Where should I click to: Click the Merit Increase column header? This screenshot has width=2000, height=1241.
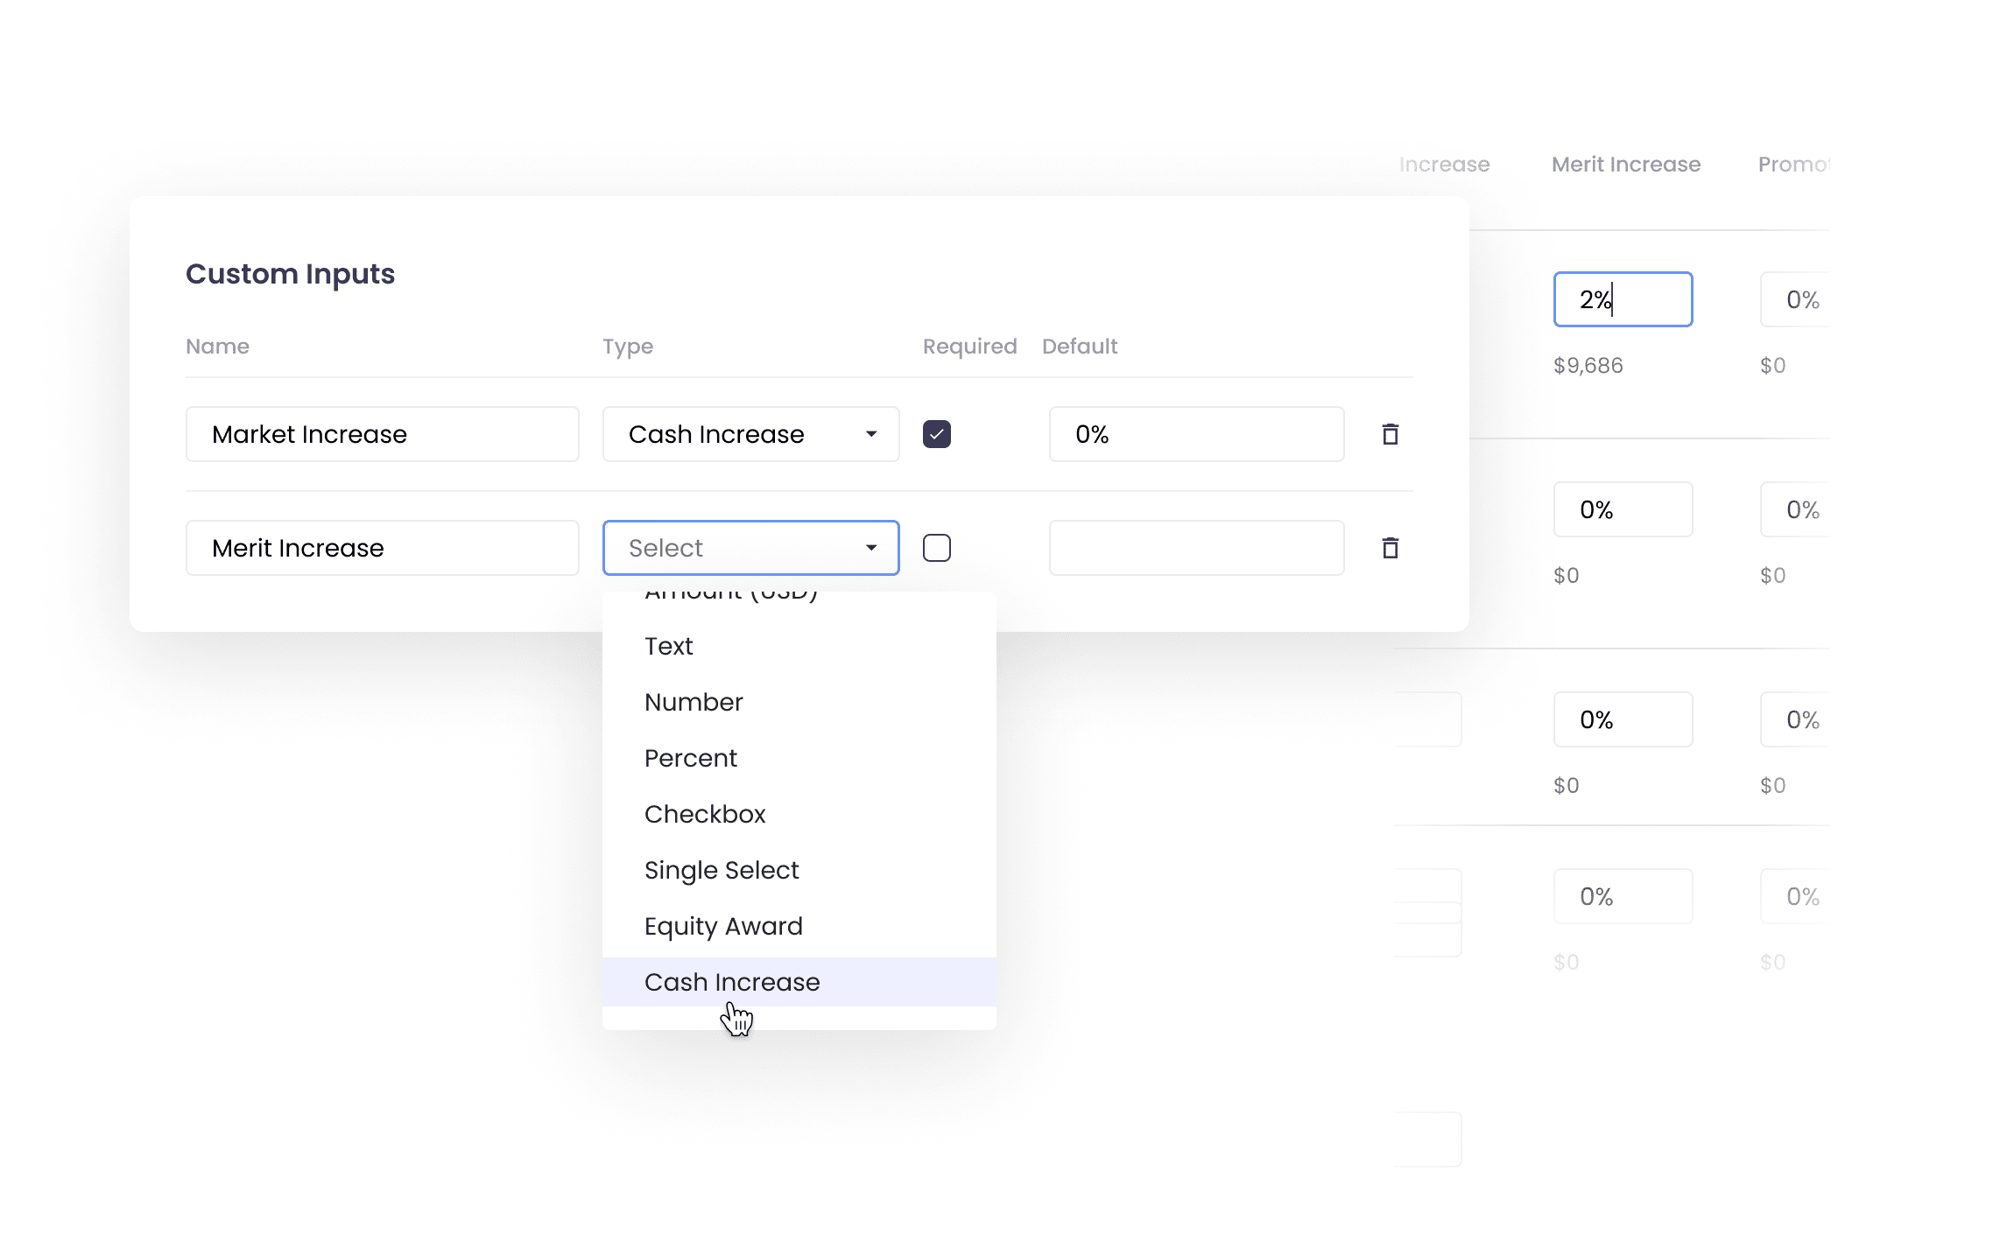1625,164
